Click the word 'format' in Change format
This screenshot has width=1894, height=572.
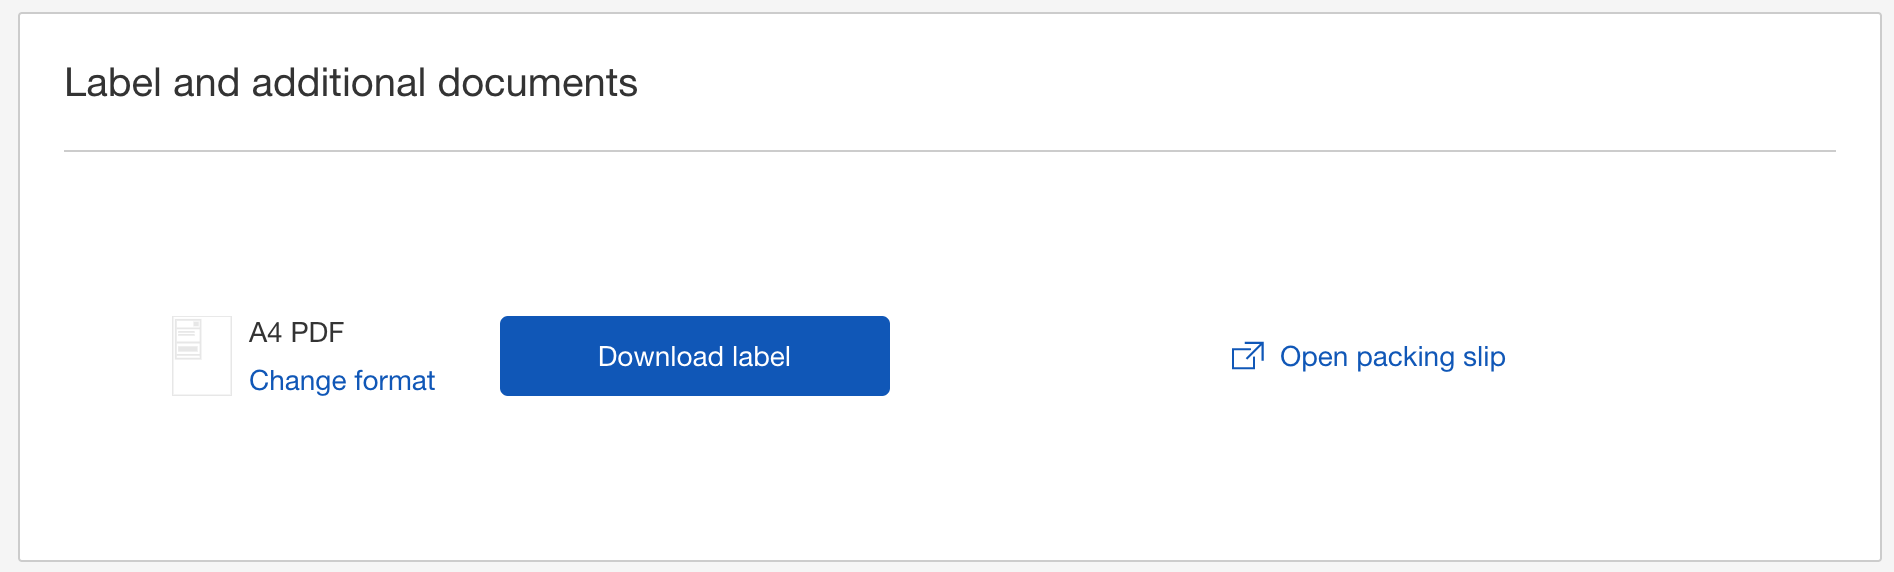394,381
